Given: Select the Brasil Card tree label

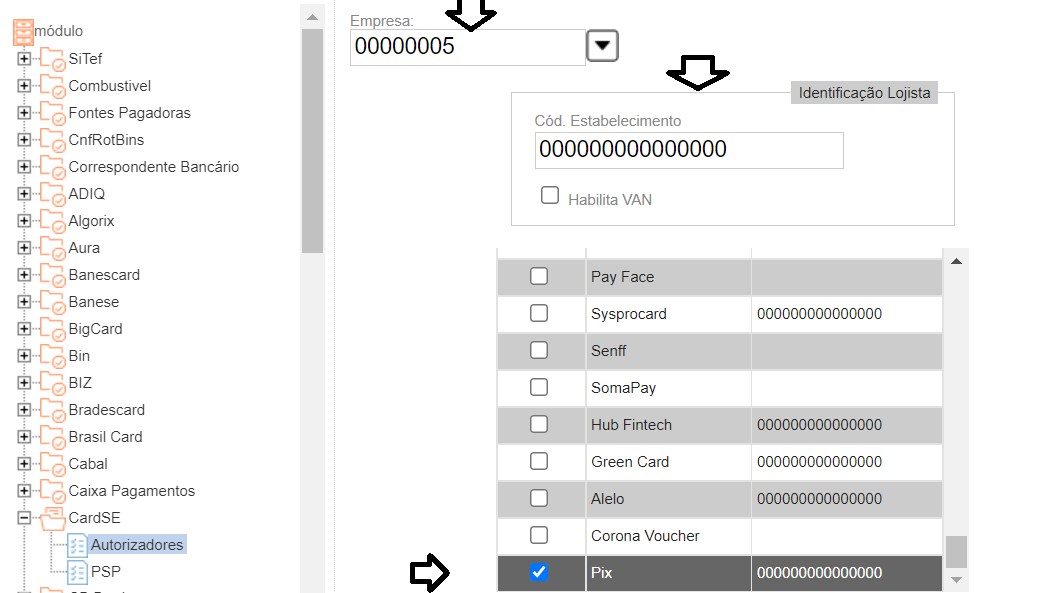Looking at the screenshot, I should coord(106,437).
